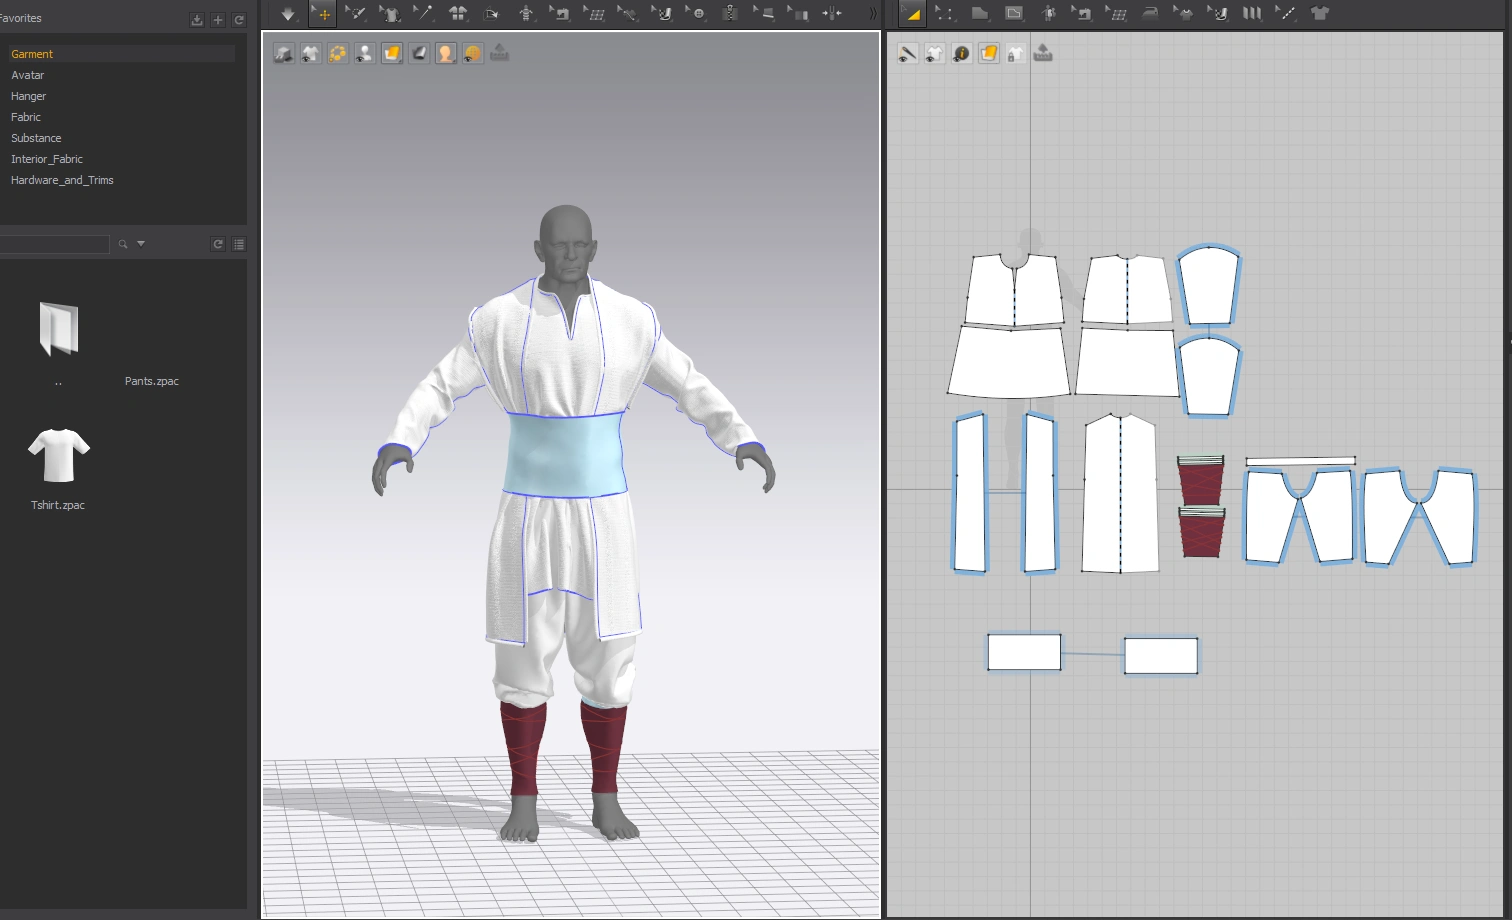Select the Button tool in 3D toolbar
The width and height of the screenshot is (1512, 920).
click(697, 14)
